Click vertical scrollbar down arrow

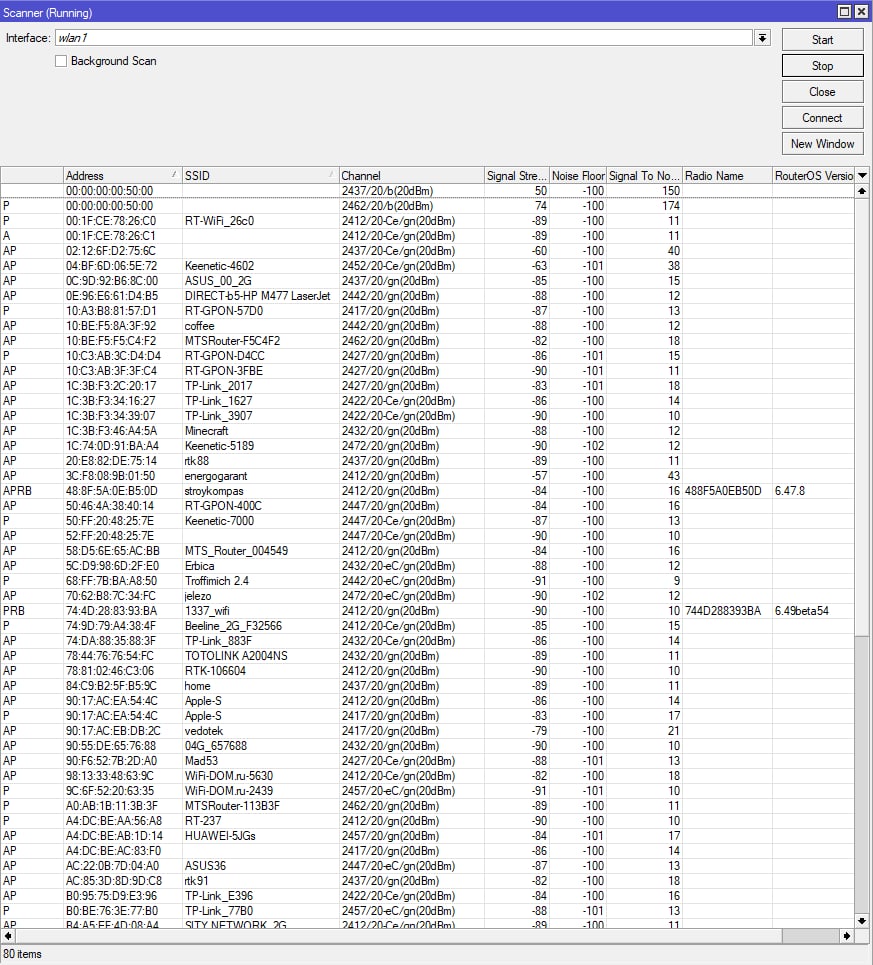click(x=862, y=921)
